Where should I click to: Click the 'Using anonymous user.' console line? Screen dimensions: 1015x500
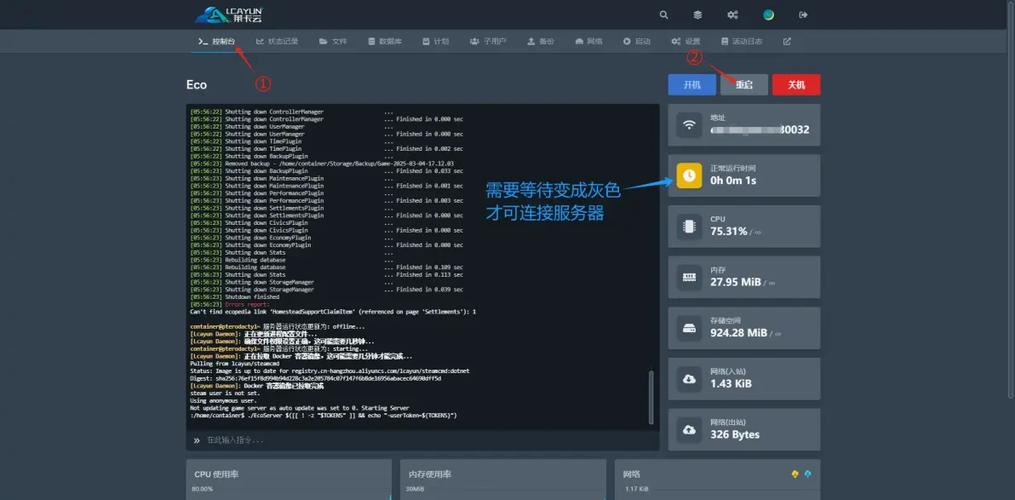tap(222, 401)
